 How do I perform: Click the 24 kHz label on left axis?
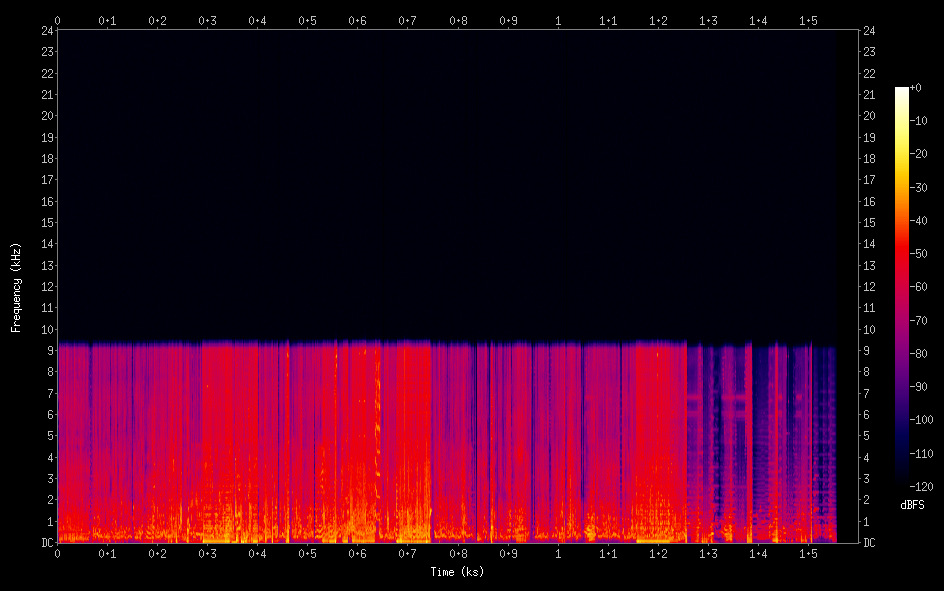coord(45,30)
